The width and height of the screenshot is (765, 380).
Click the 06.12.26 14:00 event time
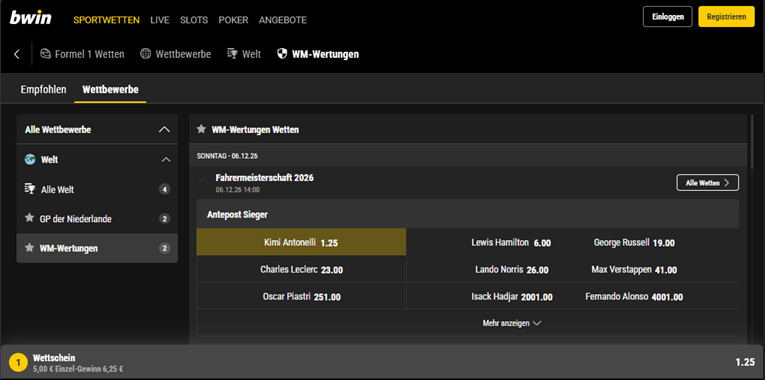pos(238,190)
